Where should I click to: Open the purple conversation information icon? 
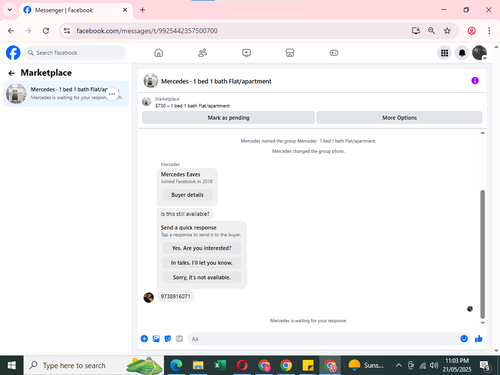coord(475,81)
